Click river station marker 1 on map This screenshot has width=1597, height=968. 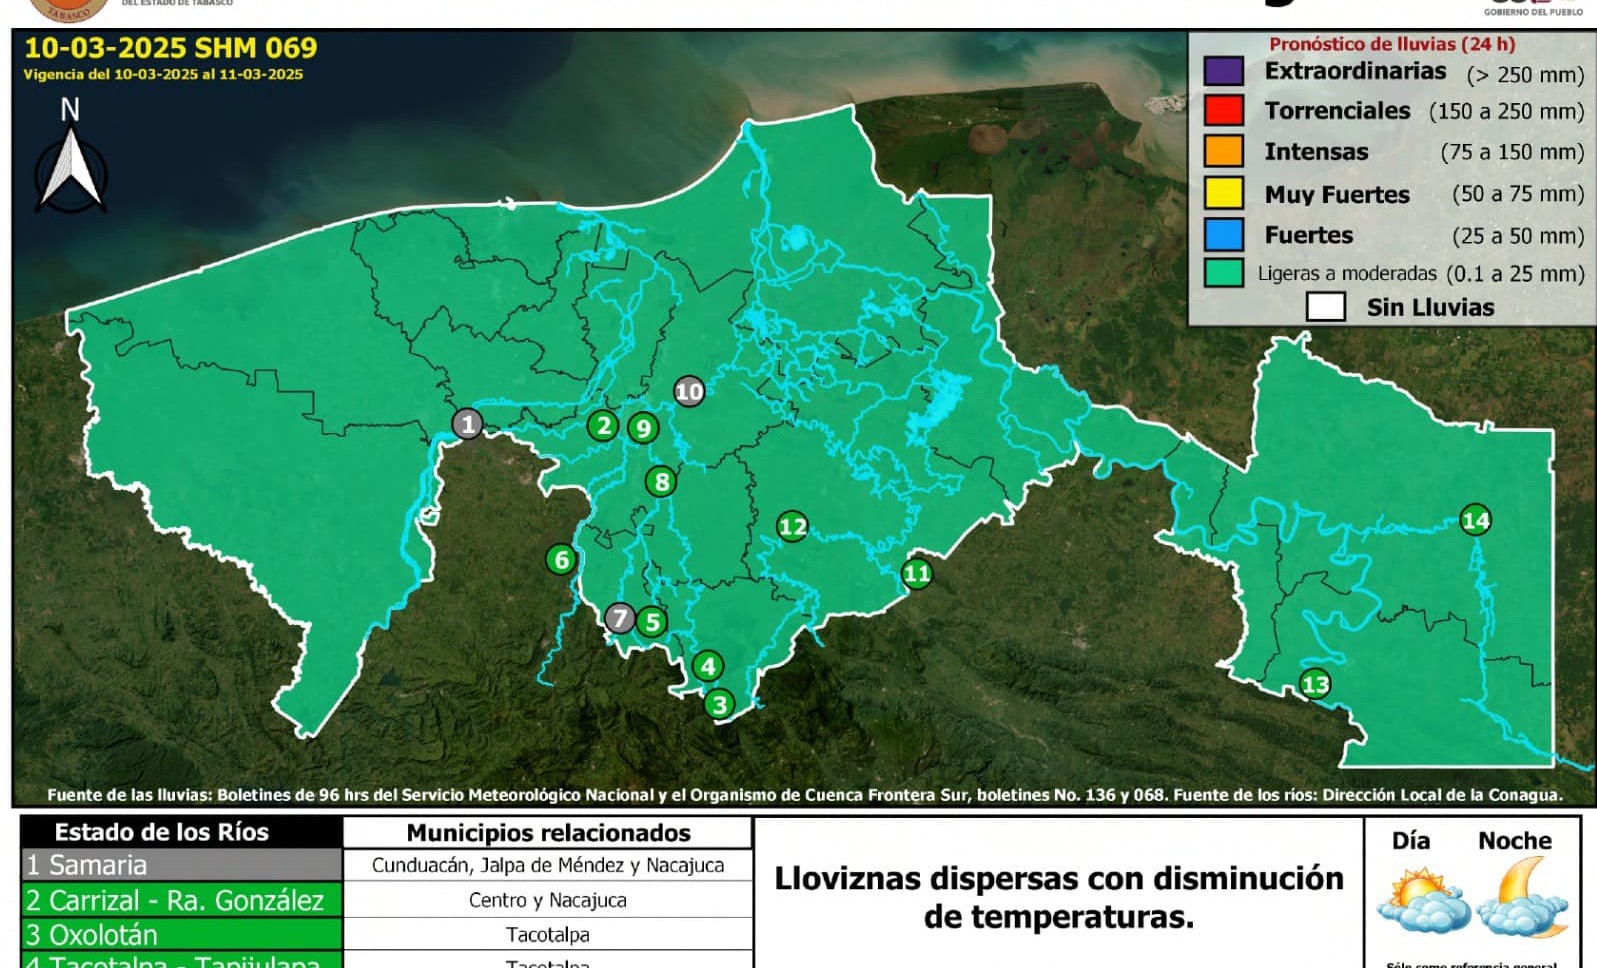point(467,424)
